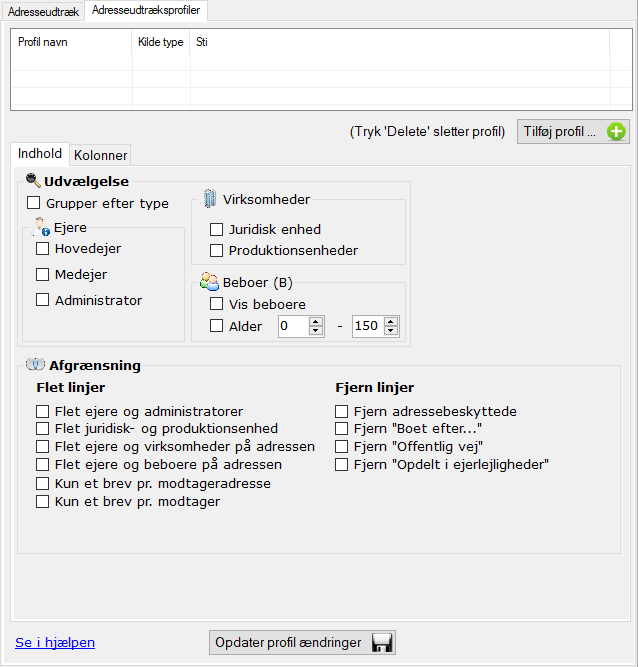Click the maximum age field showing 150
The image size is (638, 667).
tap(368, 326)
